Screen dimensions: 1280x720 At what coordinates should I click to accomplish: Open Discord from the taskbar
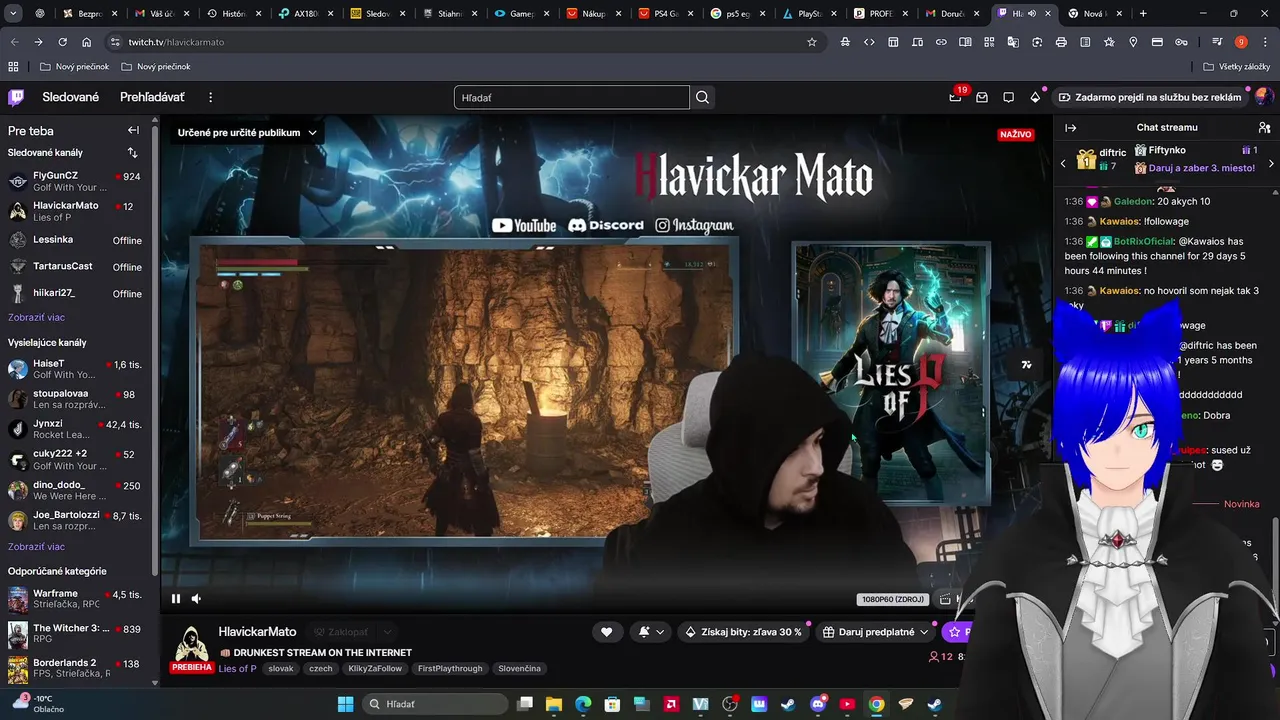(818, 704)
